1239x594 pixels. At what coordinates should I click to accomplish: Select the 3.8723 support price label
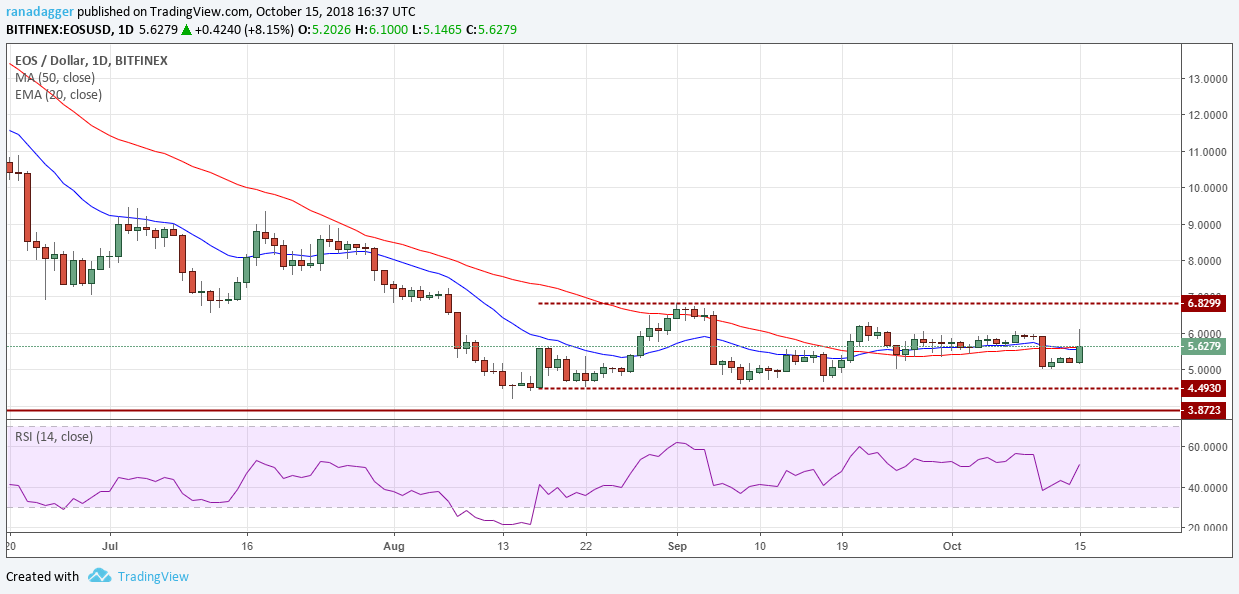pos(1203,410)
